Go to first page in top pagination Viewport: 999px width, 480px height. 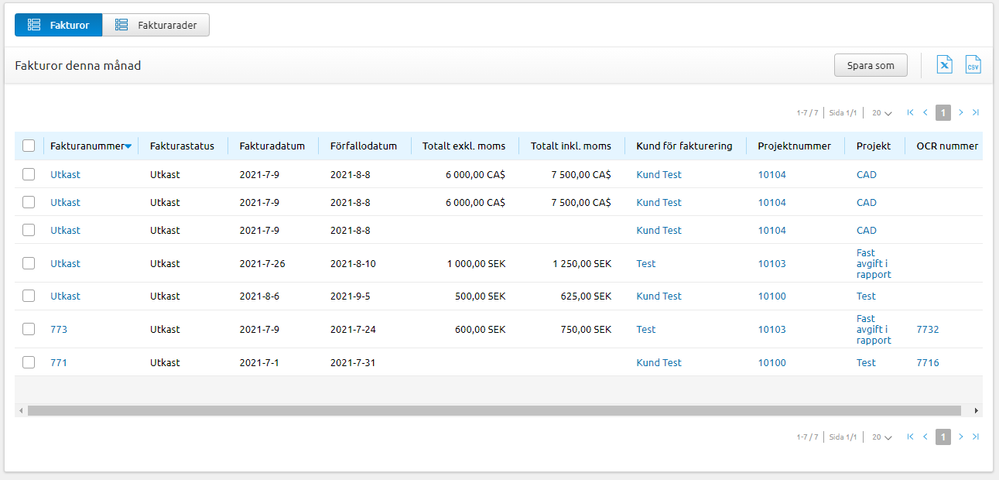(910, 113)
